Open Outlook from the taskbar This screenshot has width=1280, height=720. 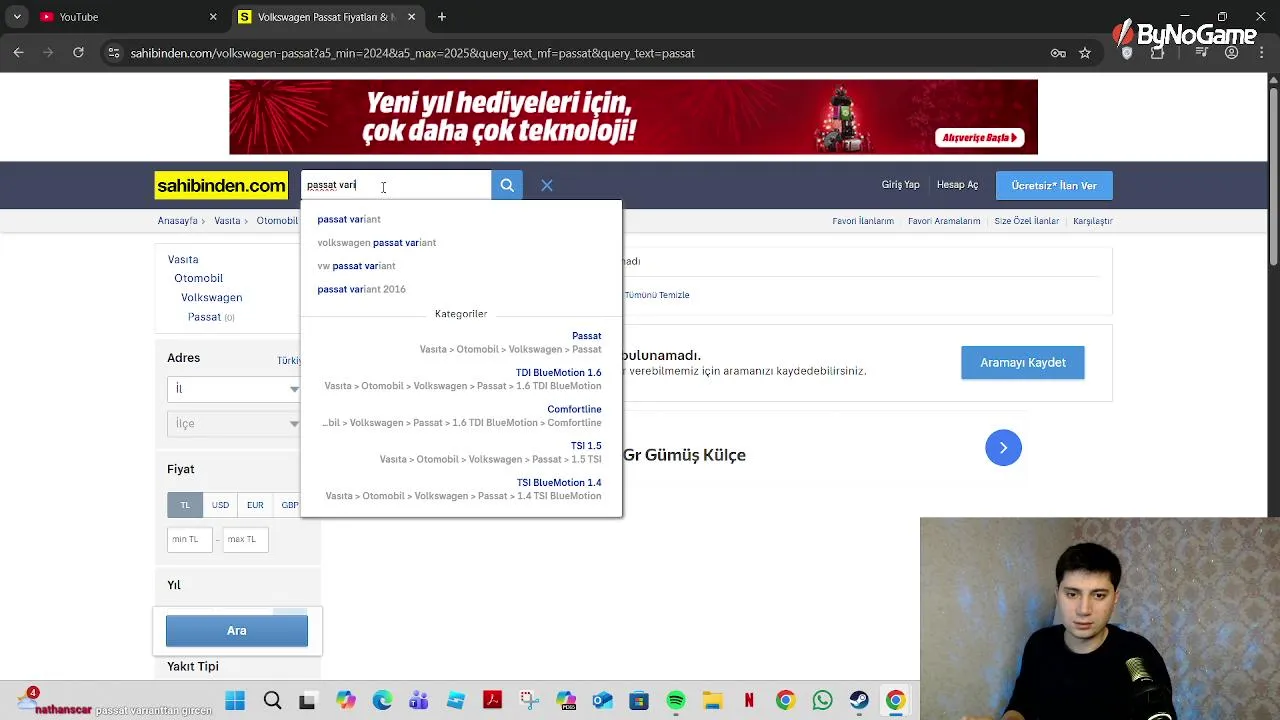tap(602, 701)
